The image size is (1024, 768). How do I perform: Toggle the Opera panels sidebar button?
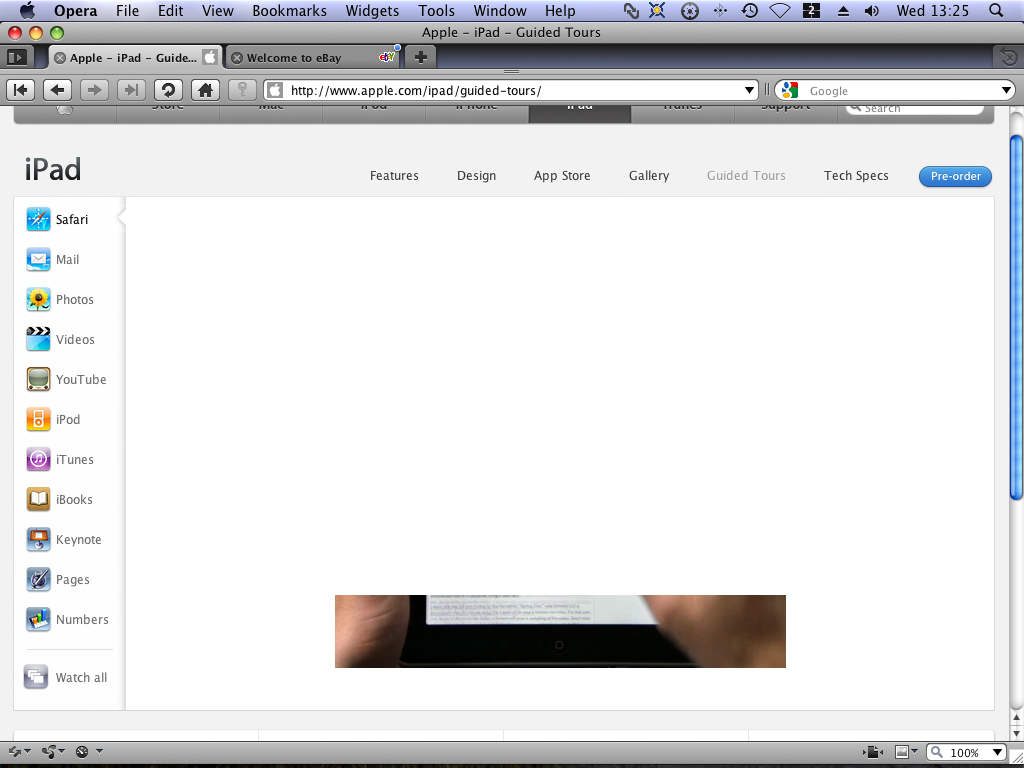tap(16, 57)
